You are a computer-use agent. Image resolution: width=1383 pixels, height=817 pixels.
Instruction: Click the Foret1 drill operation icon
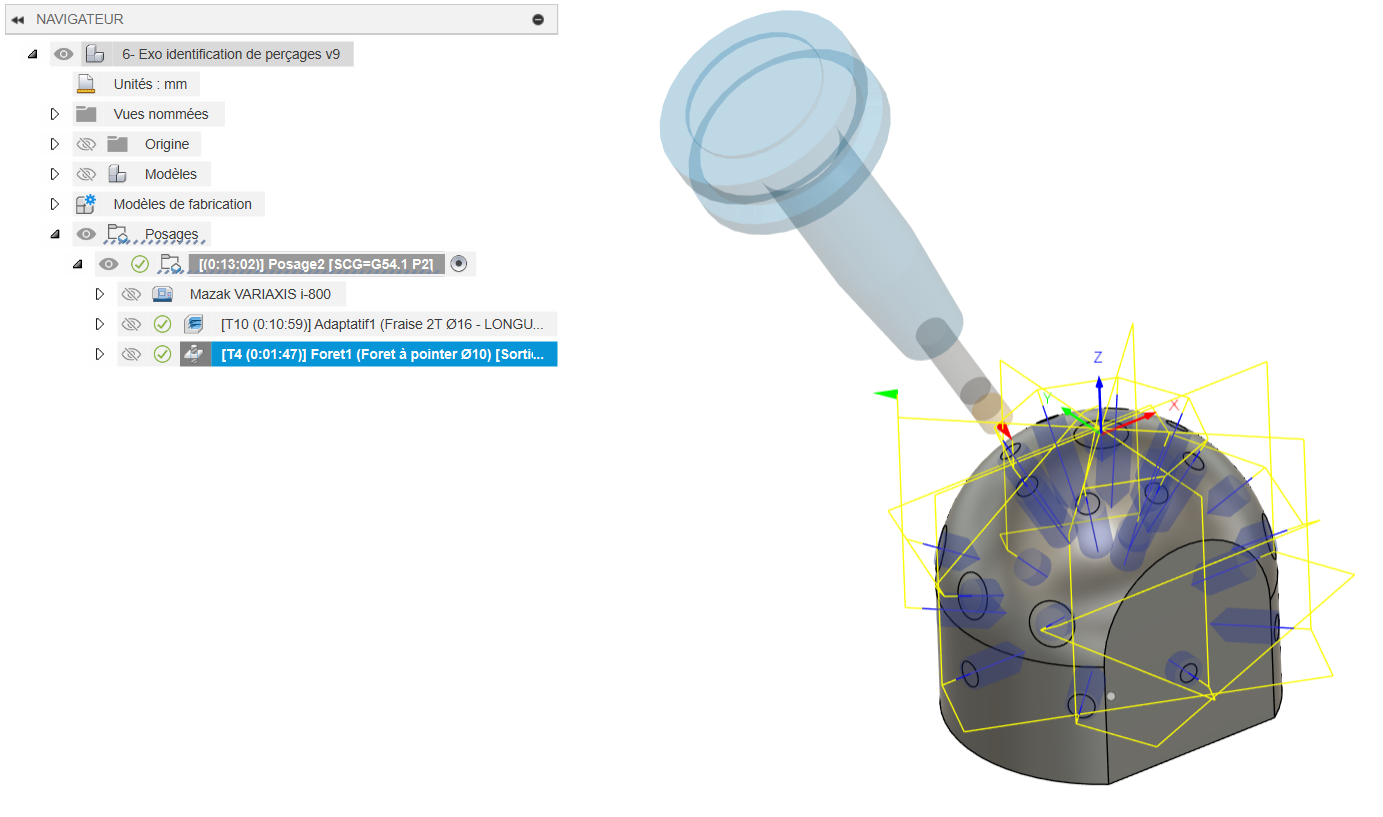(193, 354)
